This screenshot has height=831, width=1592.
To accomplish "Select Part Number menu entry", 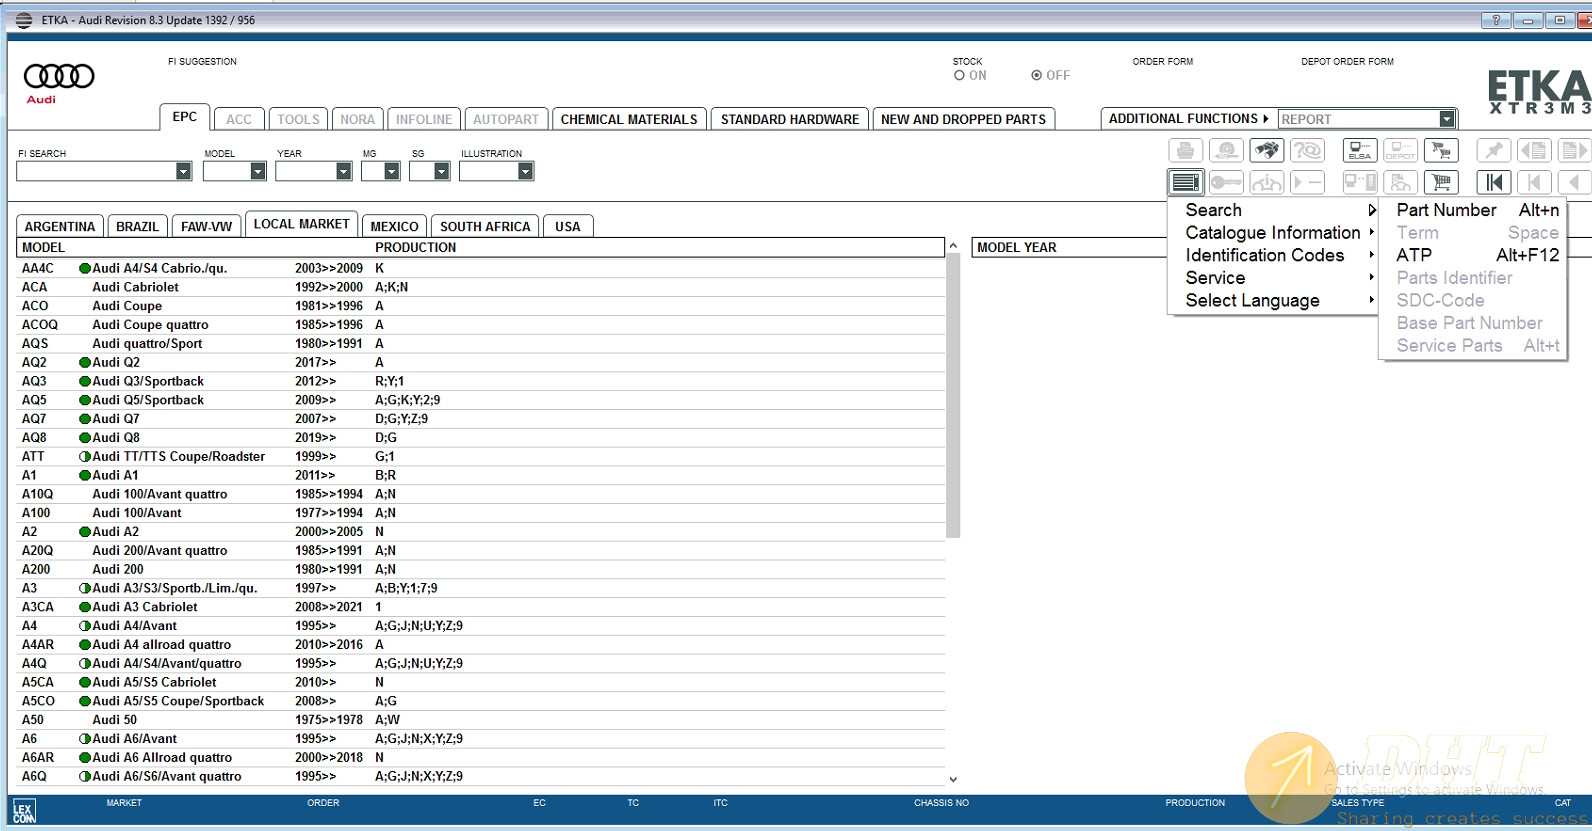I will tap(1474, 210).
